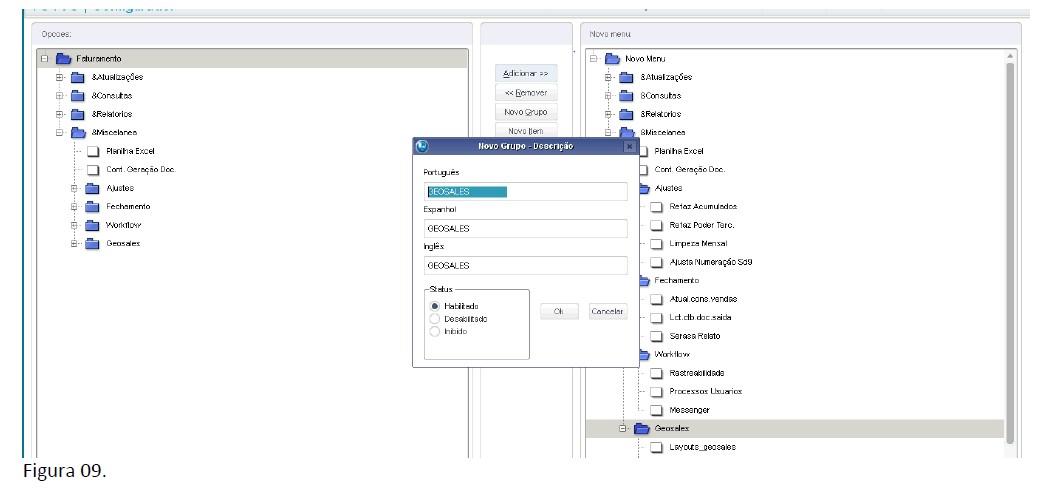Click the Novo Grupo dialog title bar icon

tap(422, 146)
